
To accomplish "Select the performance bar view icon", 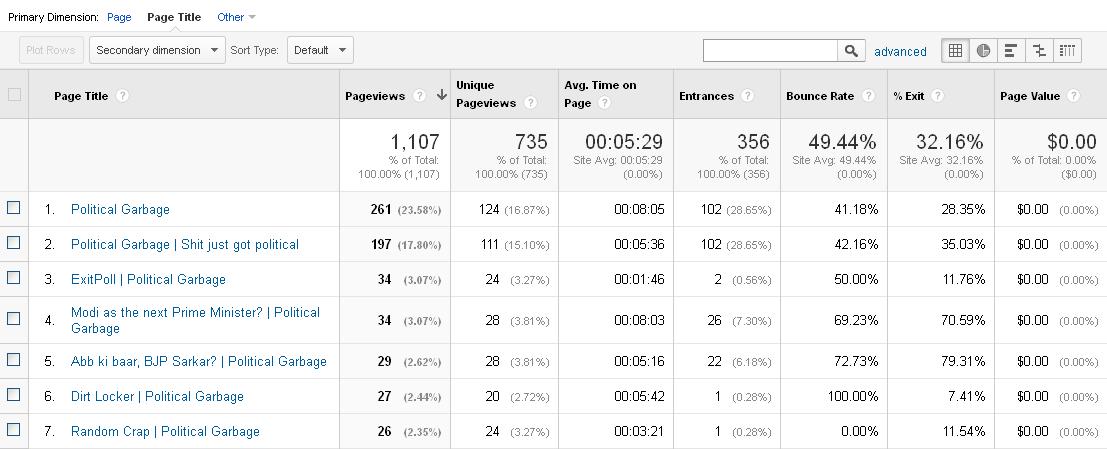I will (x=1011, y=51).
